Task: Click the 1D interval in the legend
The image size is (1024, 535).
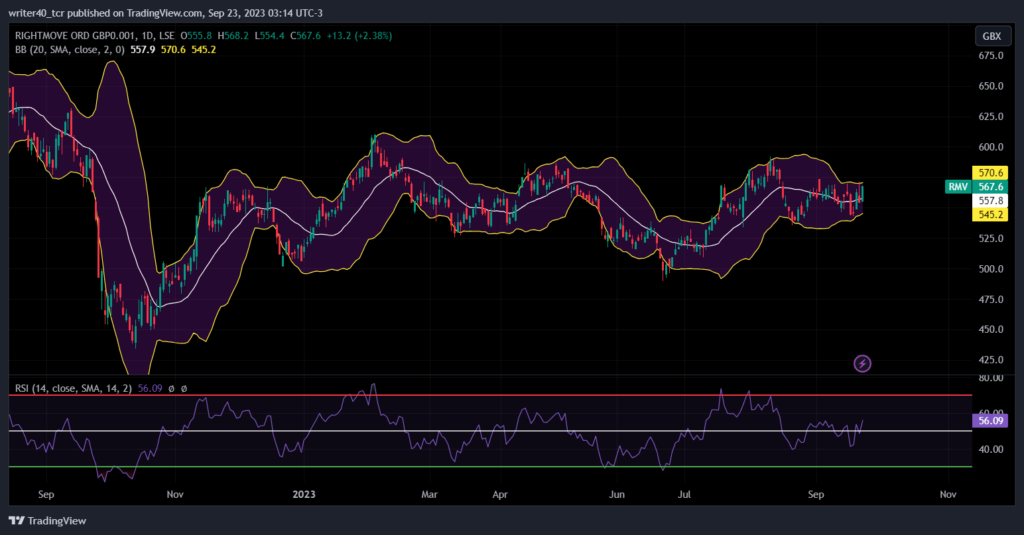Action: [148, 36]
